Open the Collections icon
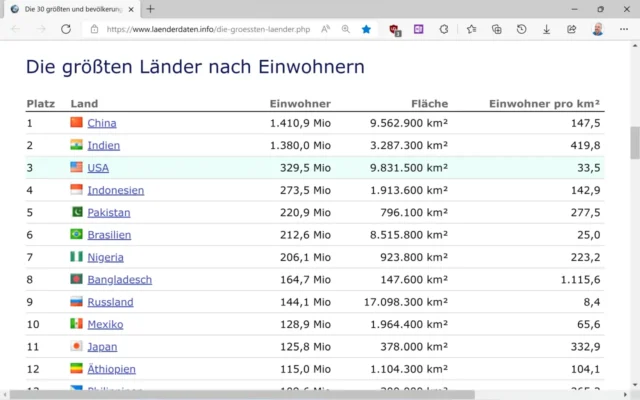Viewport: 640px width, 400px height. tap(496, 30)
